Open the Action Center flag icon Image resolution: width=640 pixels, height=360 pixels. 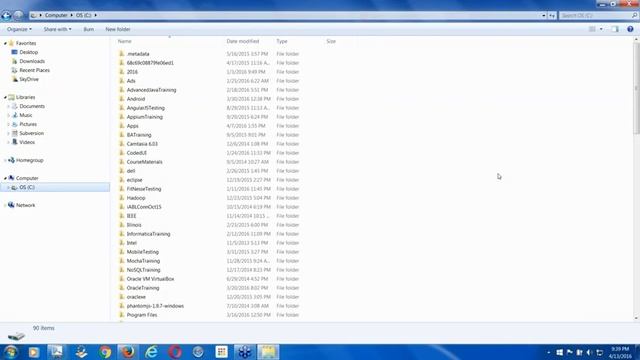[570, 352]
